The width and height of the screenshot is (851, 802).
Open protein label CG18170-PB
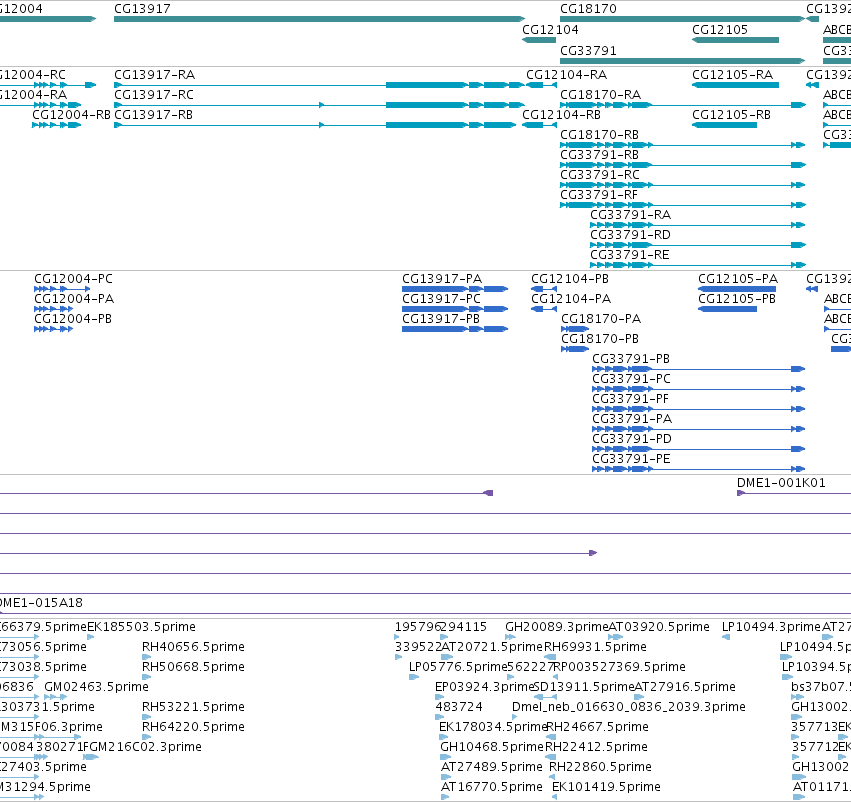600,339
